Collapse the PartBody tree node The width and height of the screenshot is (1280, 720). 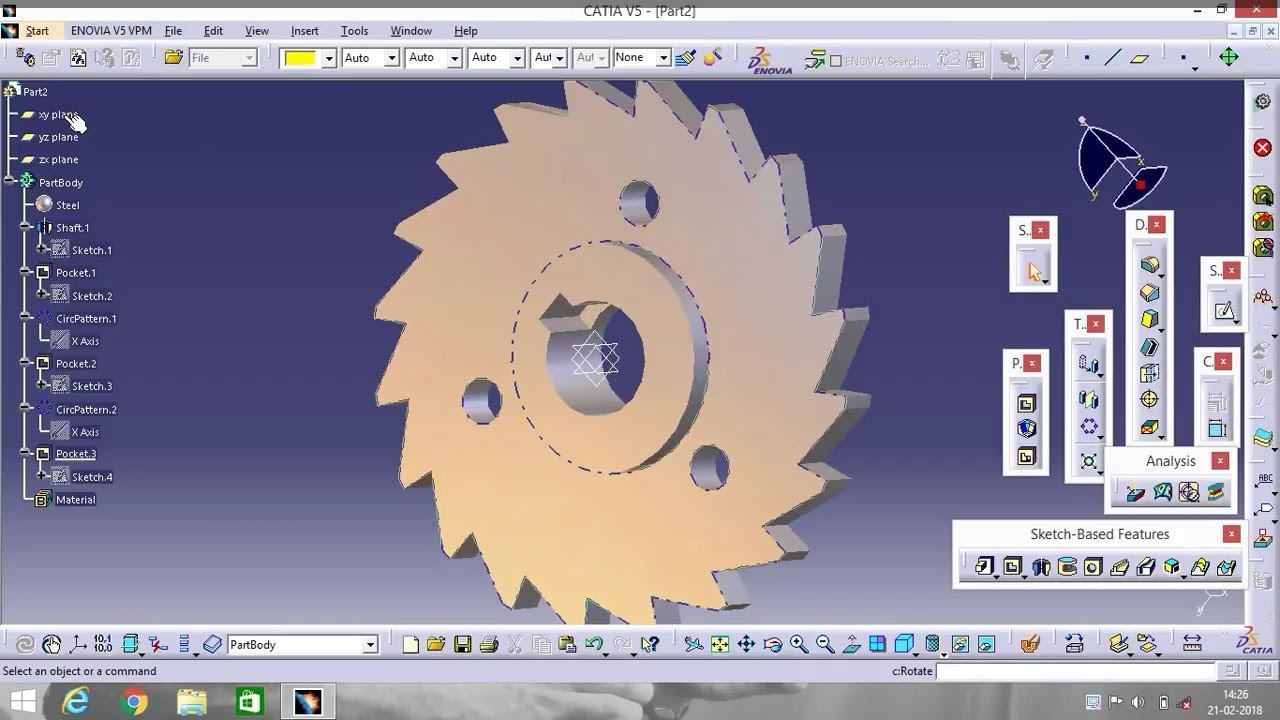click(9, 182)
